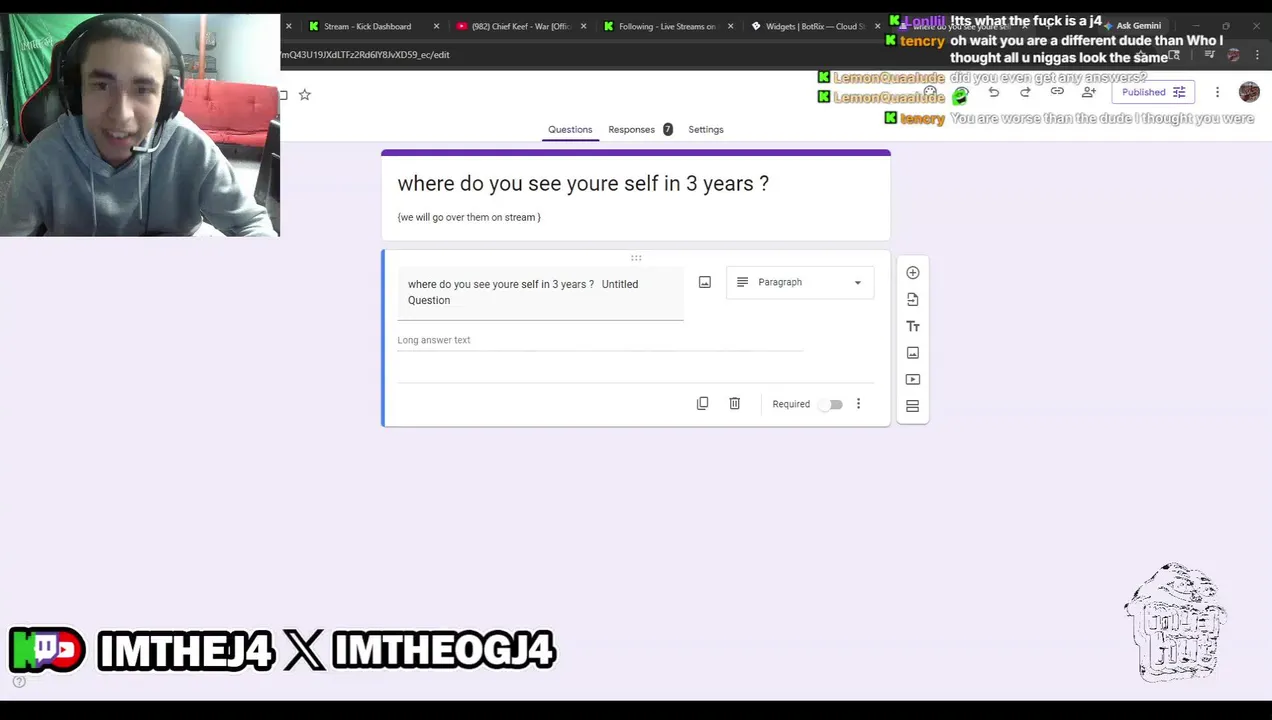Close the Stream - Kick Dashboard tab

point(436,26)
